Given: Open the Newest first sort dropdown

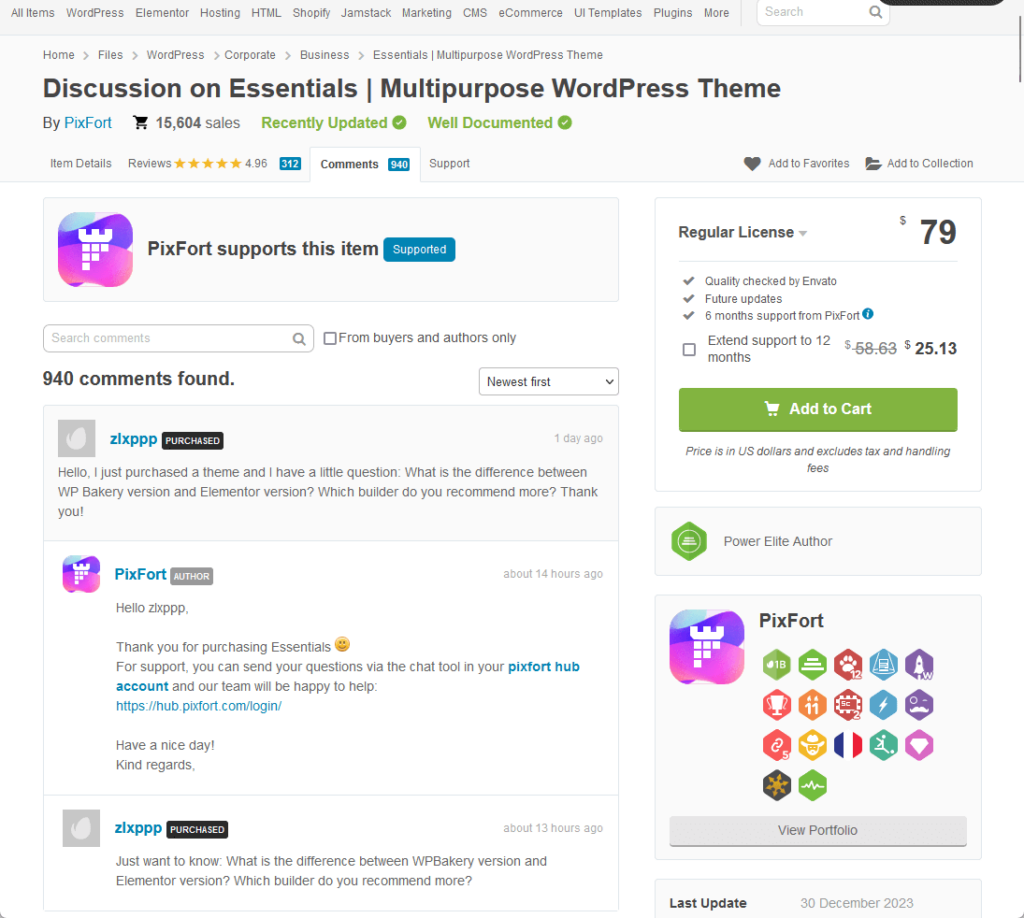Looking at the screenshot, I should click(549, 381).
